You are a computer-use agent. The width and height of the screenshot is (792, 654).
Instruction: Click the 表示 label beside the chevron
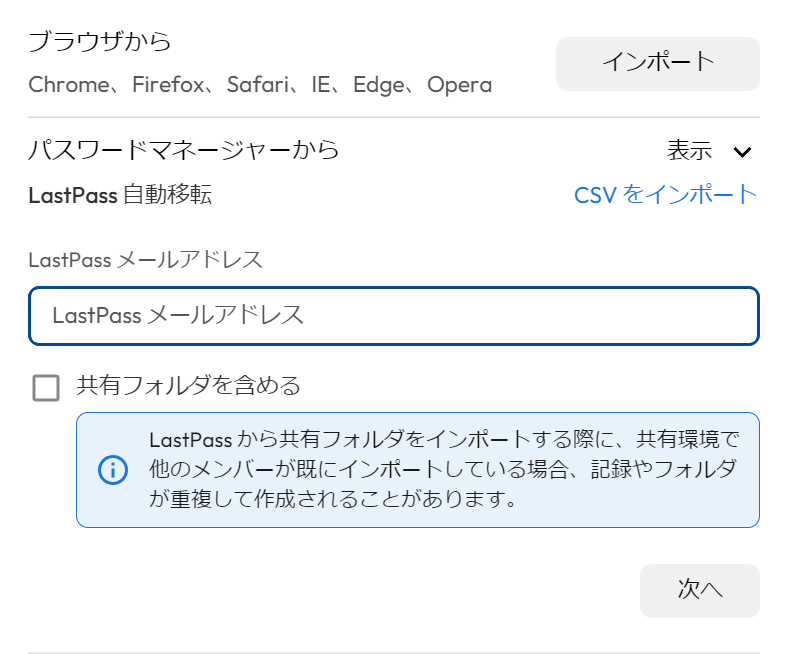[689, 150]
